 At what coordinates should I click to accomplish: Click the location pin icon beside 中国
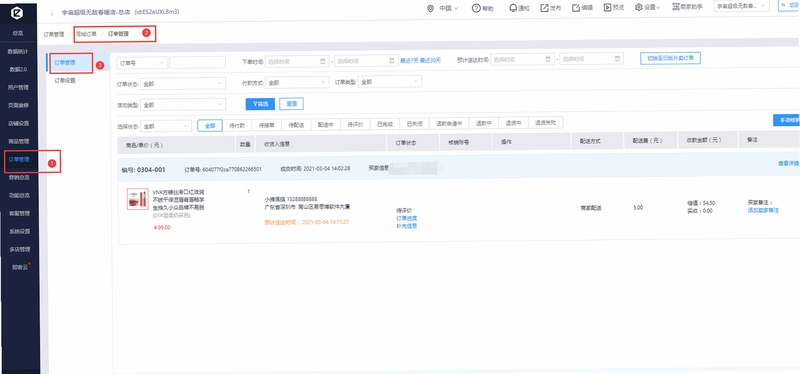click(430, 9)
